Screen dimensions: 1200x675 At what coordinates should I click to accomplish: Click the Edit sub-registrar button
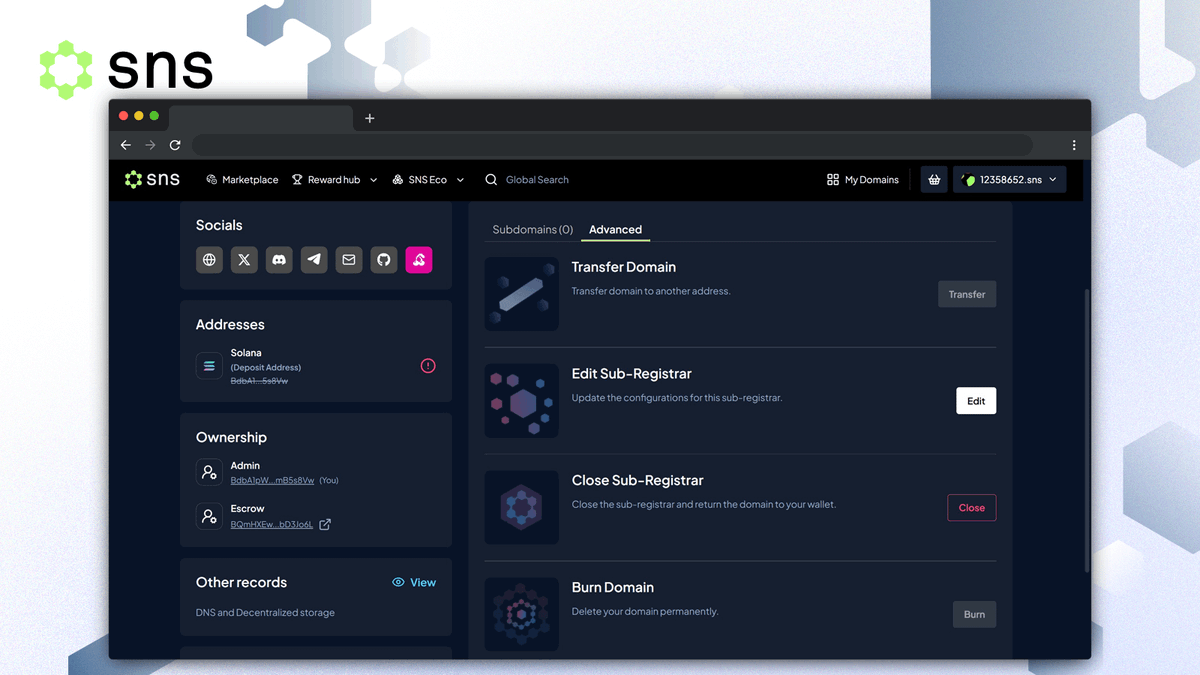[x=976, y=401]
